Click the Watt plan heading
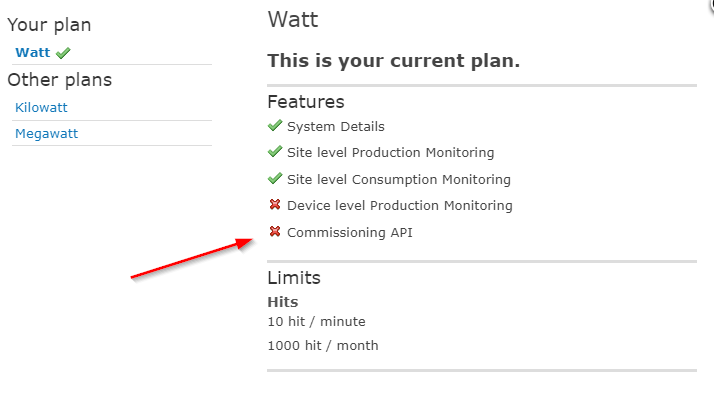Image resolution: width=714 pixels, height=405 pixels. (x=293, y=19)
